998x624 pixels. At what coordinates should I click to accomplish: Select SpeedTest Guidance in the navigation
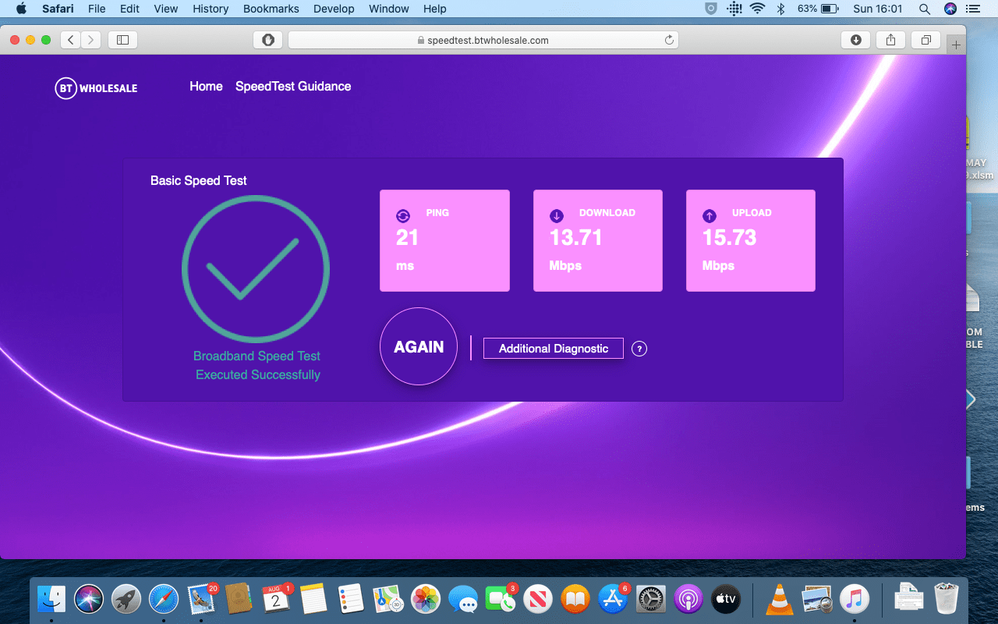point(293,86)
